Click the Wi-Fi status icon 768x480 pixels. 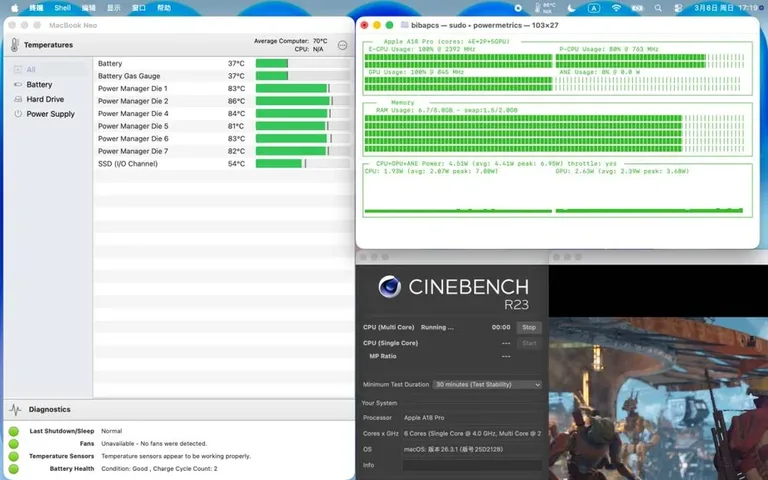pos(616,8)
